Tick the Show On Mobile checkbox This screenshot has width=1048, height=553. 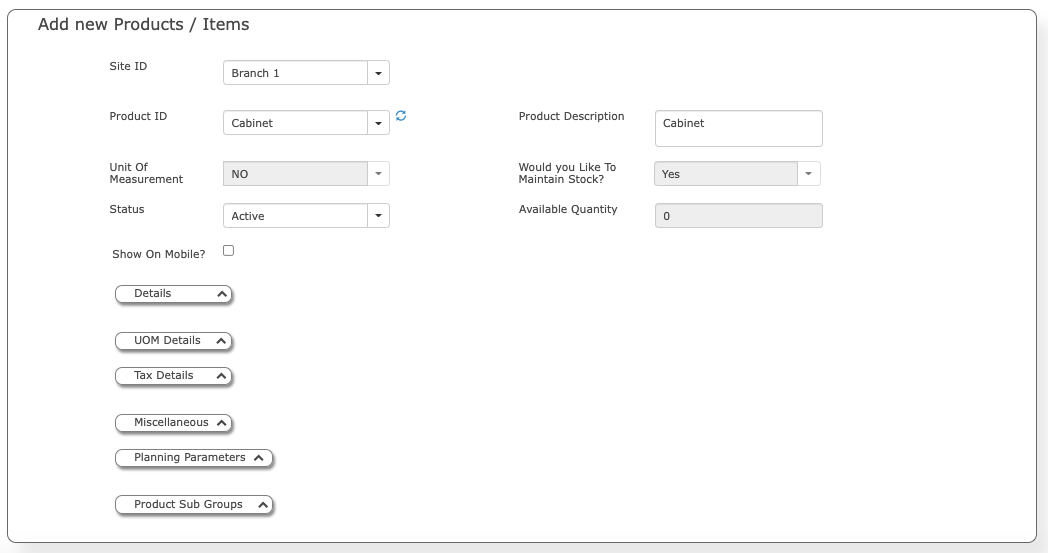click(x=229, y=251)
